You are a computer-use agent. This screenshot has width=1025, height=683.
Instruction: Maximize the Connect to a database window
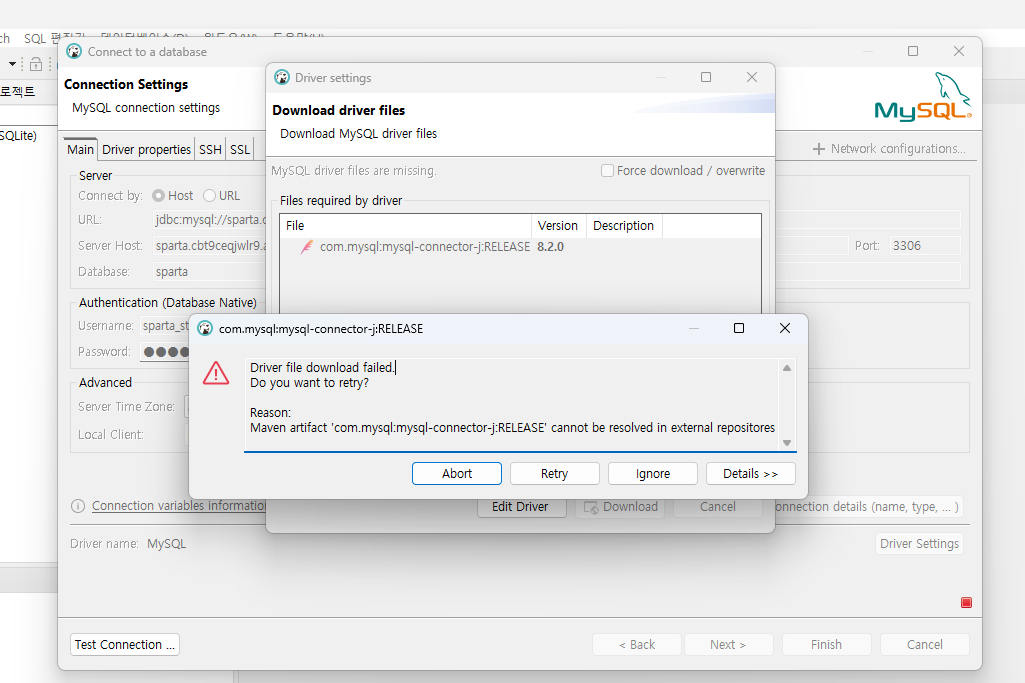(x=913, y=51)
